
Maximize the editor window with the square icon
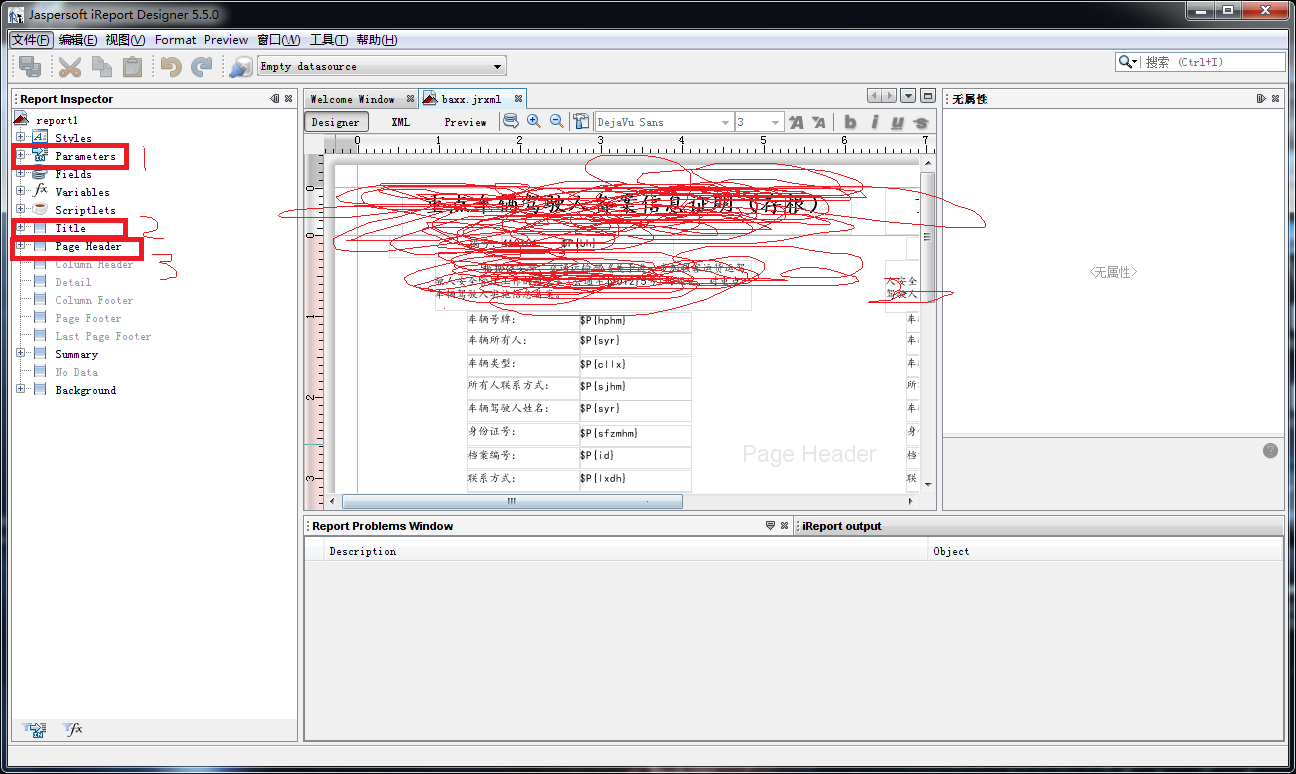tap(928, 96)
